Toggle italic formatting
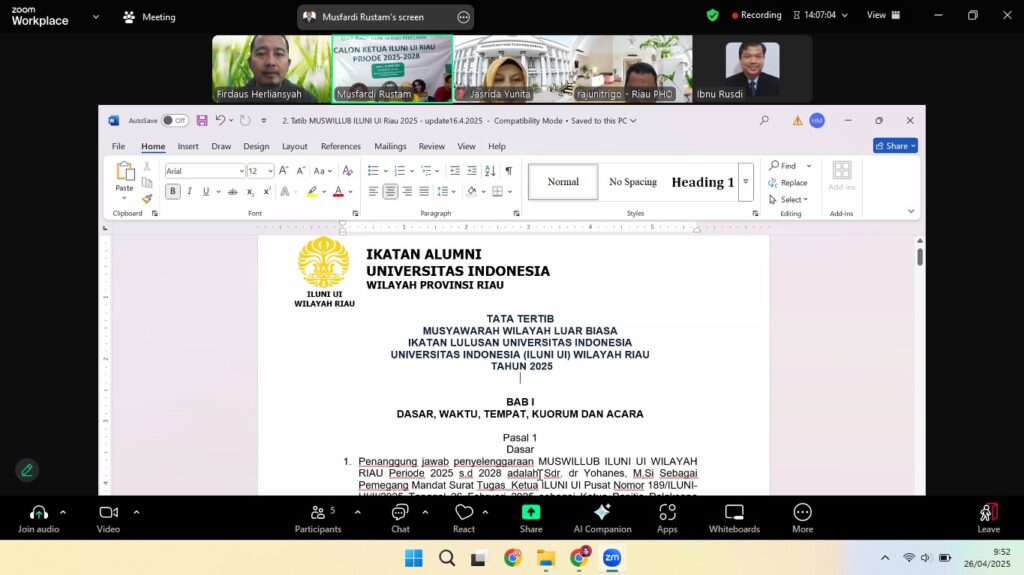The image size is (1024, 575). pos(189,191)
